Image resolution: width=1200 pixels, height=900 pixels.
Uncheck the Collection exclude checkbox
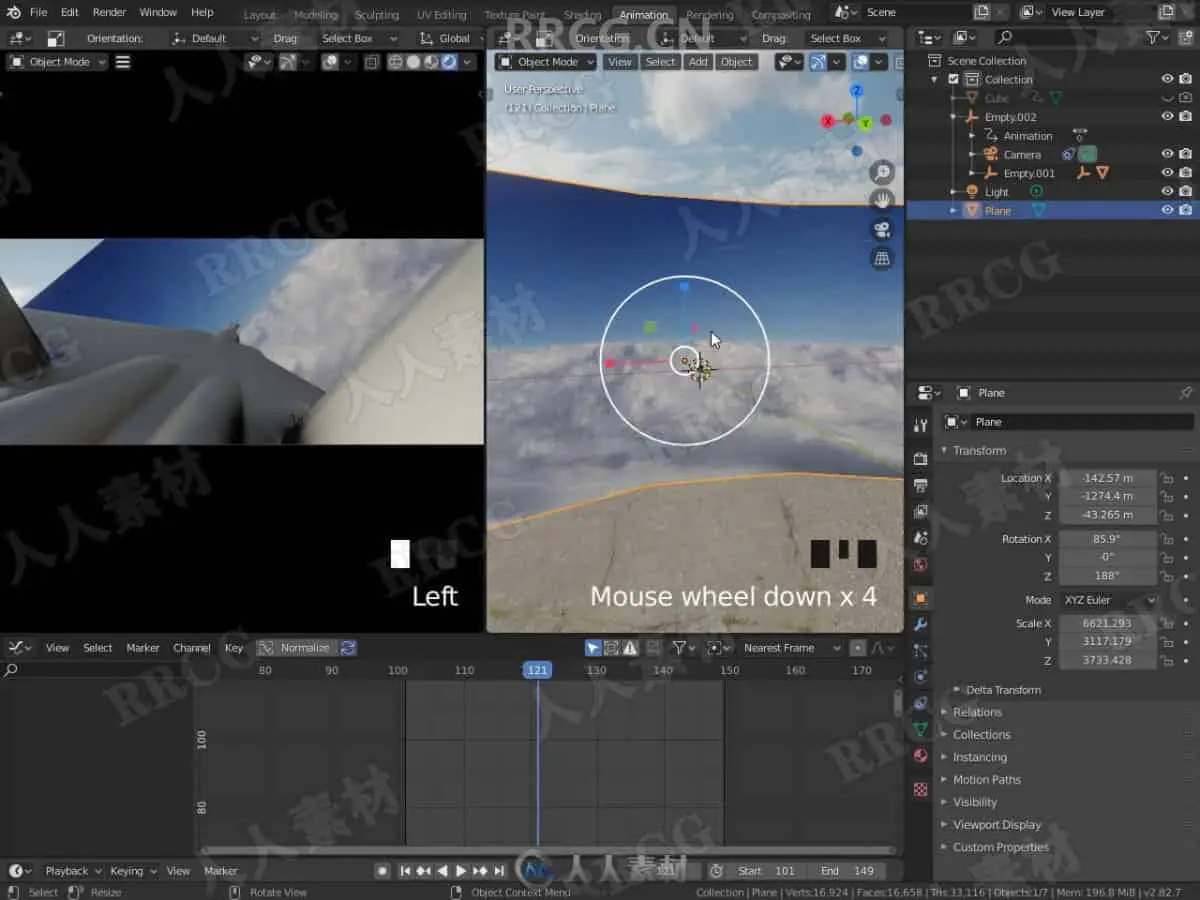click(953, 80)
